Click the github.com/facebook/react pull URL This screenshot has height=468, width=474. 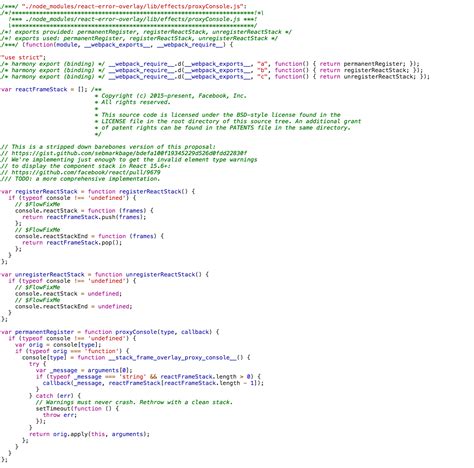coord(86,172)
